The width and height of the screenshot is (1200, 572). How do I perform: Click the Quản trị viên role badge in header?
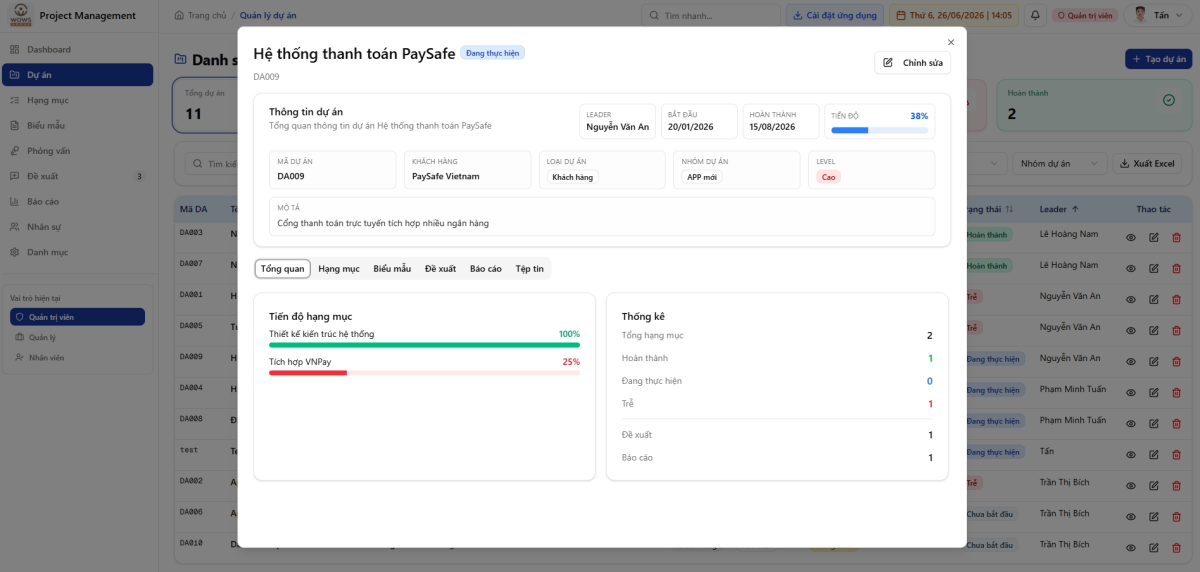[1084, 15]
